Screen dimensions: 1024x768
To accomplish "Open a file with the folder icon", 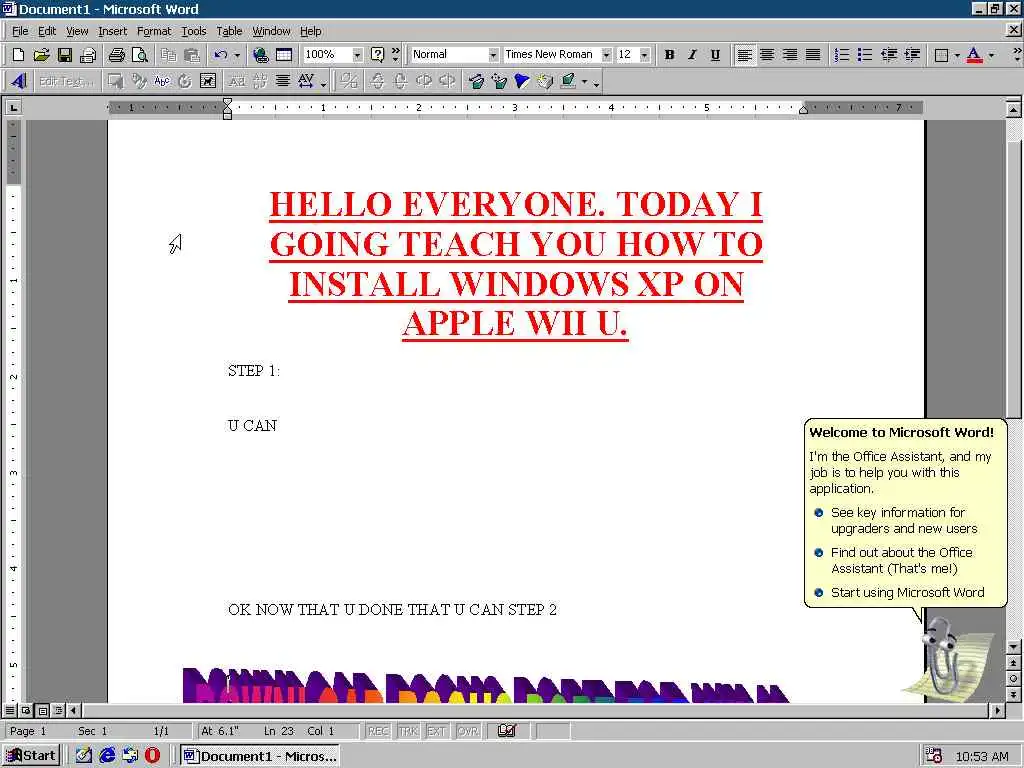I will [x=41, y=55].
